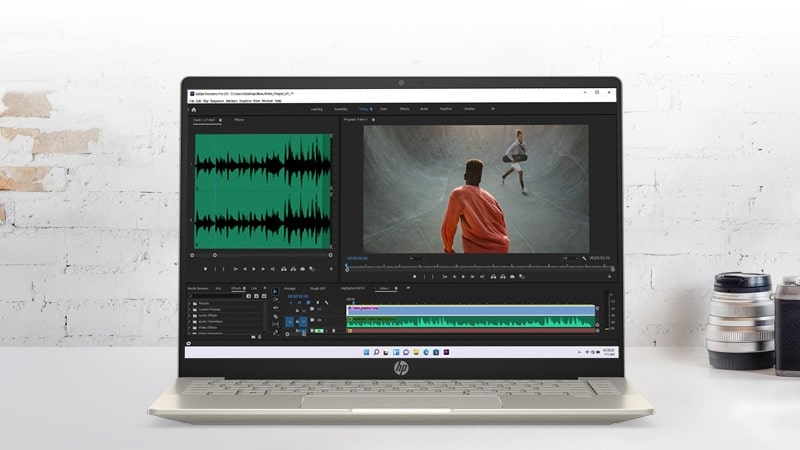
Task: Switch to the Color workspace tab
Action: [384, 109]
